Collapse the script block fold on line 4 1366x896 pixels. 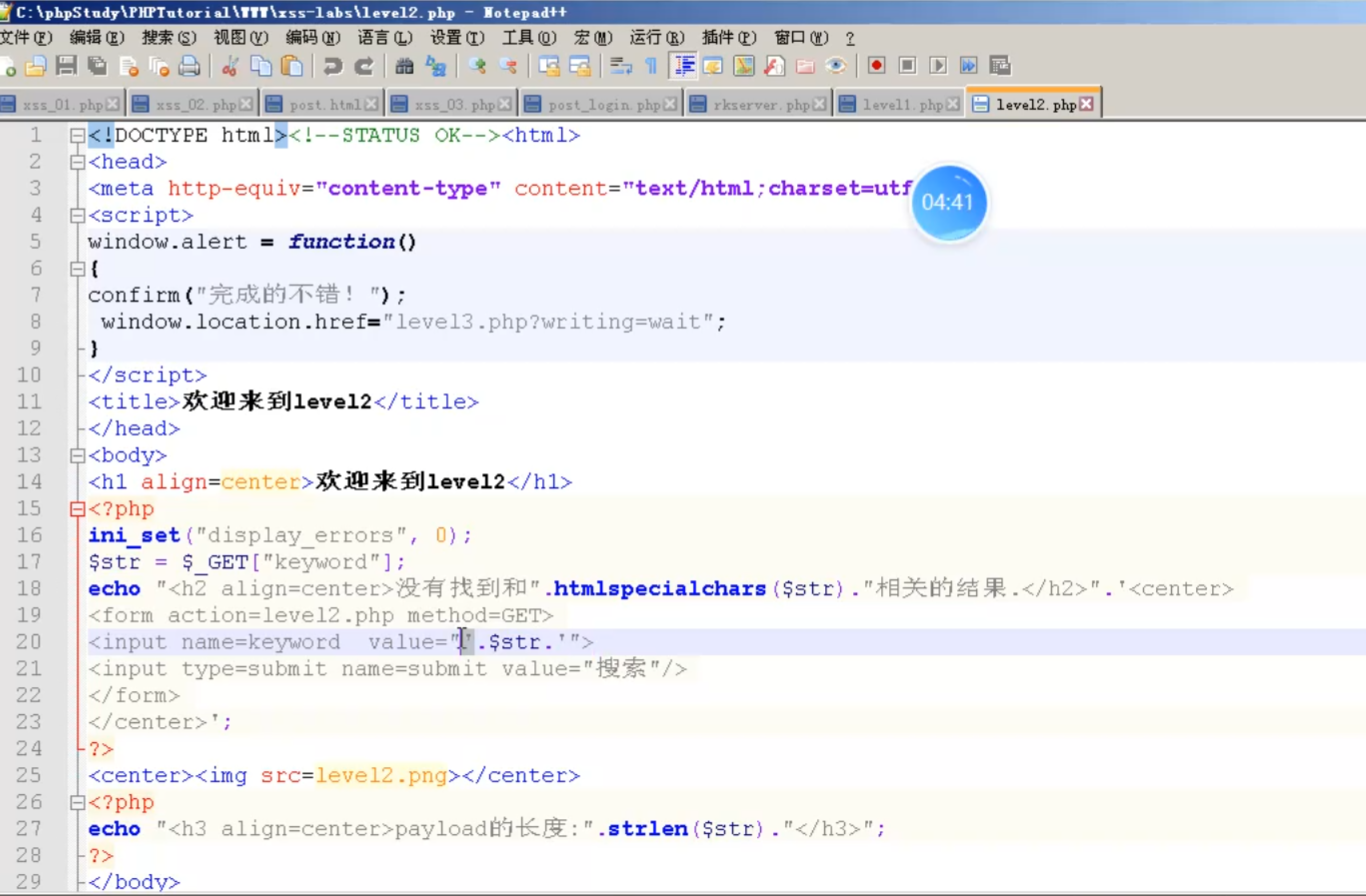77,215
